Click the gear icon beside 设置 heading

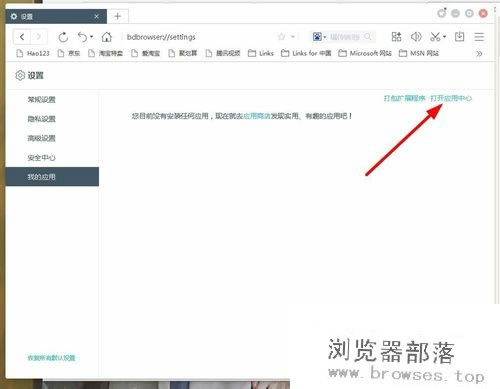pos(20,76)
